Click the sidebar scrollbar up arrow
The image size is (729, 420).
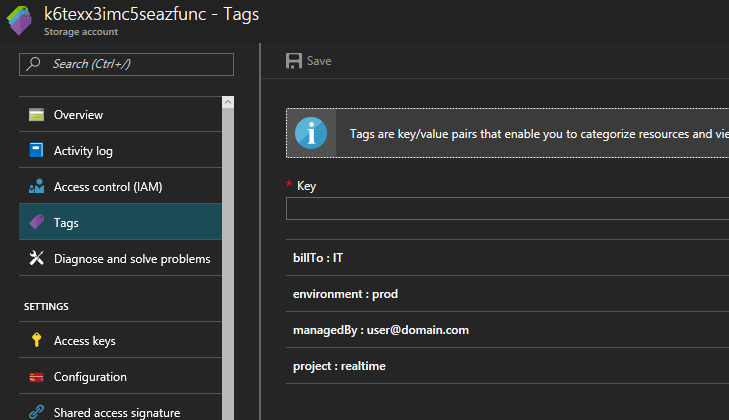coord(228,102)
